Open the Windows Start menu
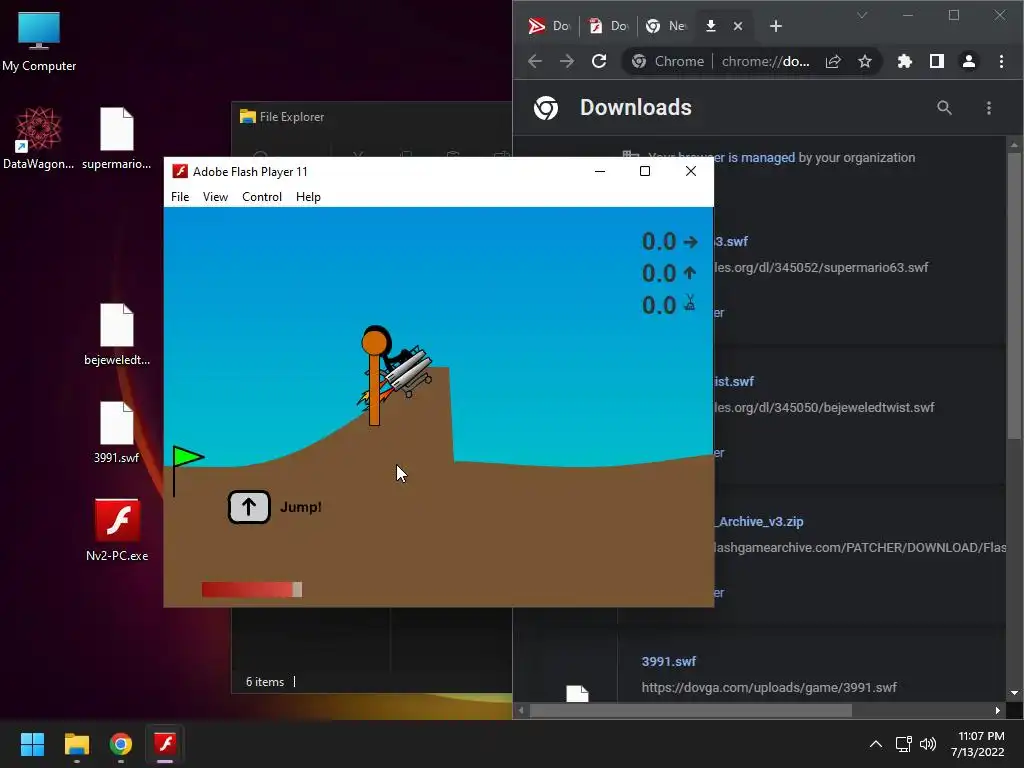The width and height of the screenshot is (1024, 768). tap(32, 744)
